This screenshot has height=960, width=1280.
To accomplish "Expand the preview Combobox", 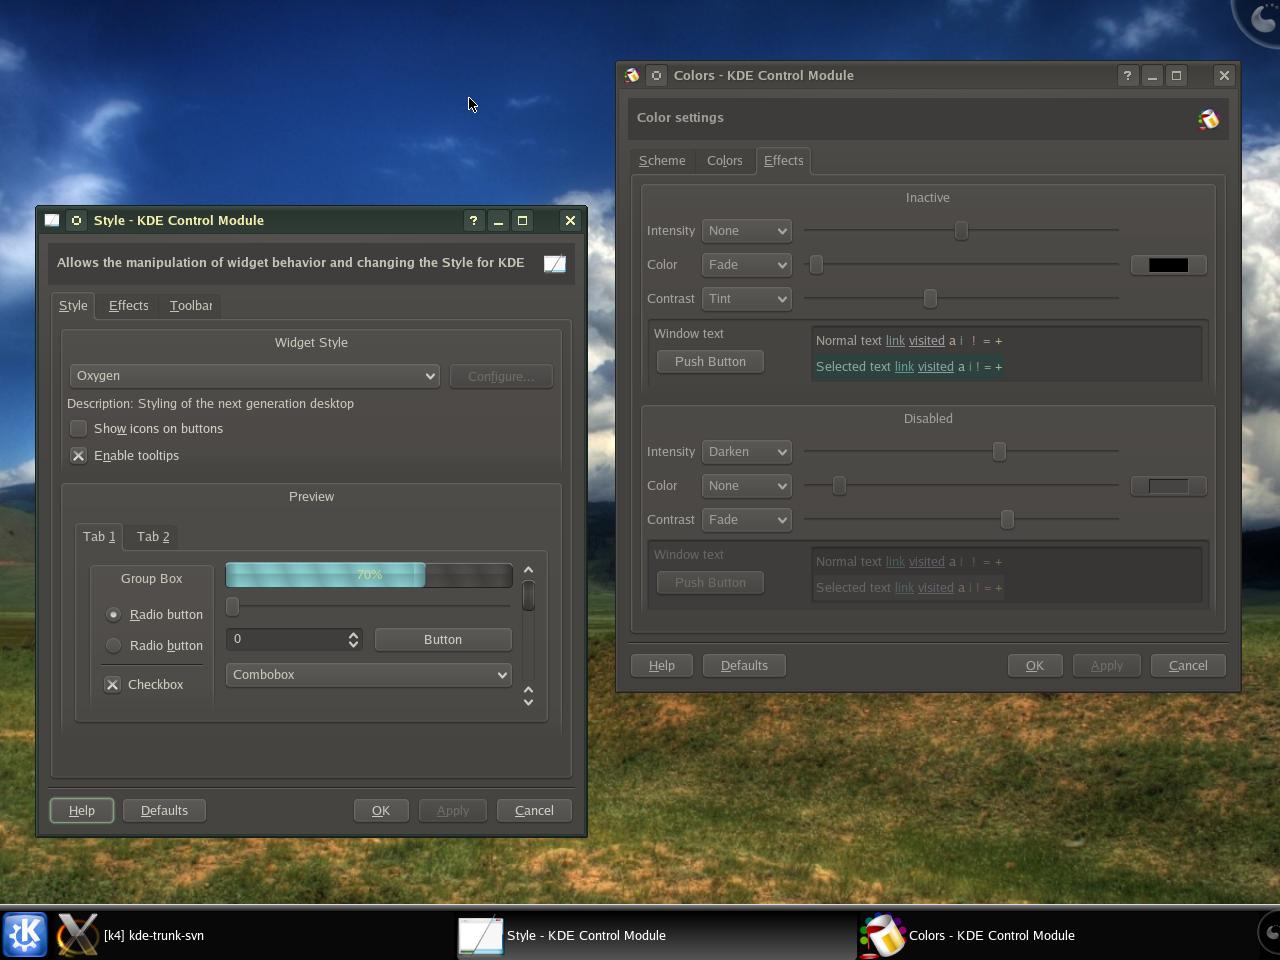I will [x=368, y=675].
